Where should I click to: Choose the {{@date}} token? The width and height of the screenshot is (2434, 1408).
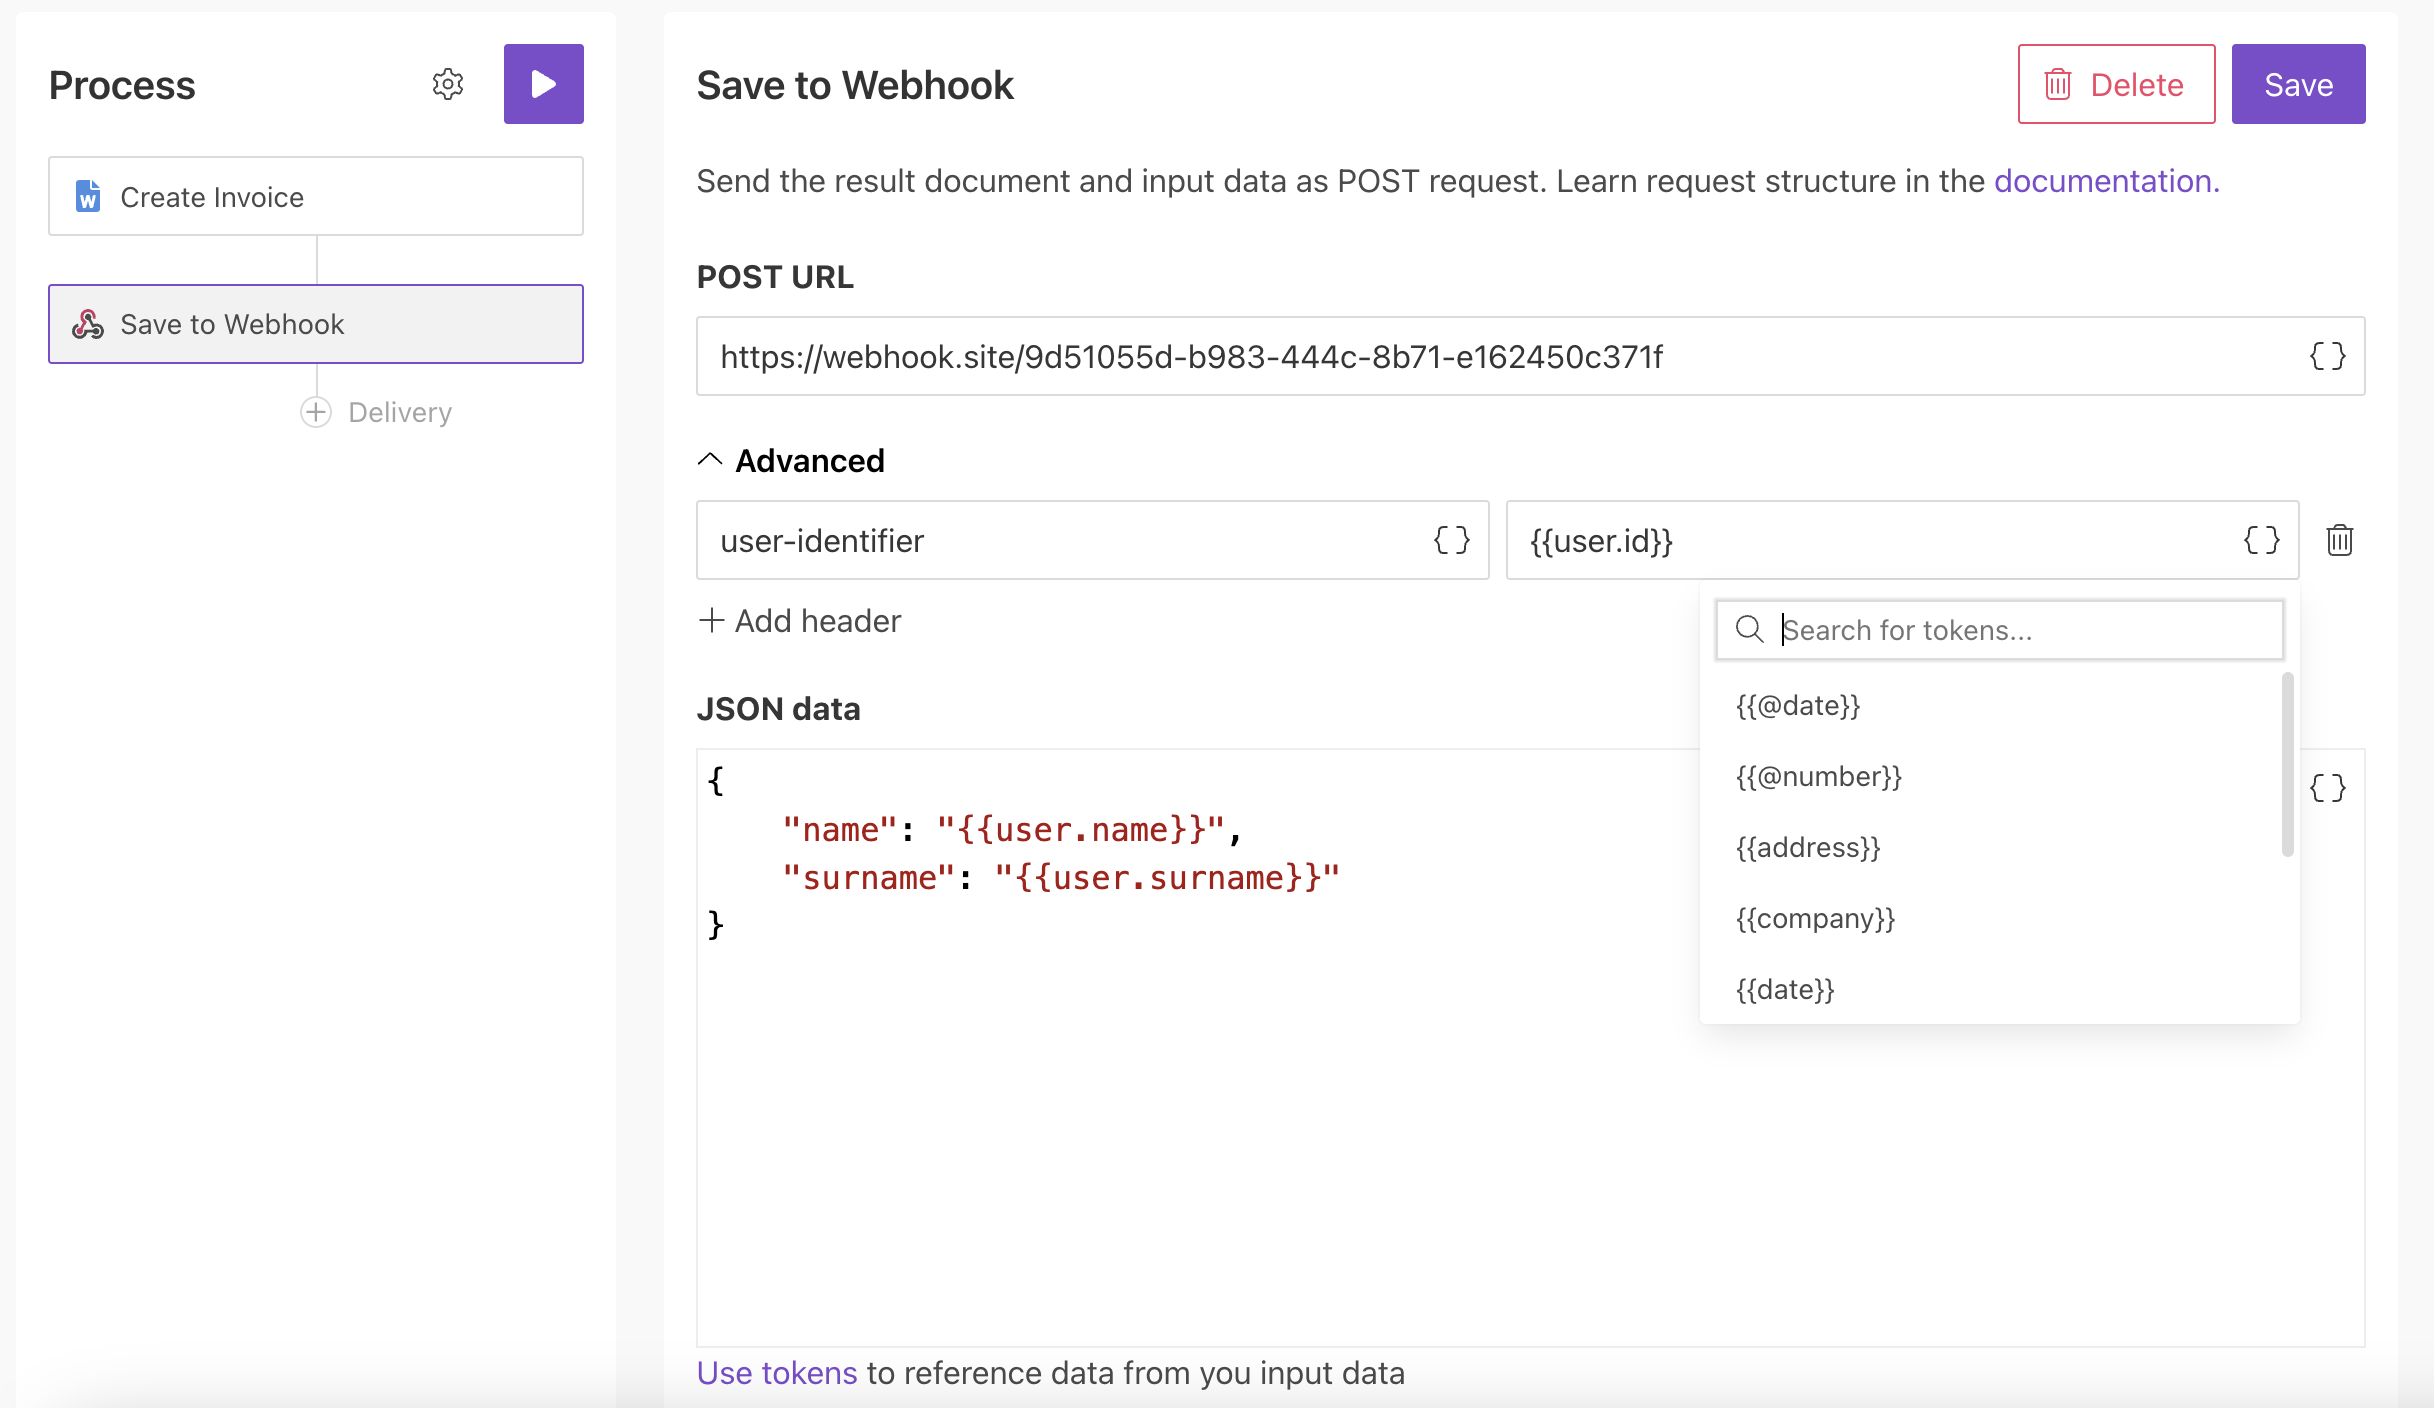[x=1798, y=706]
